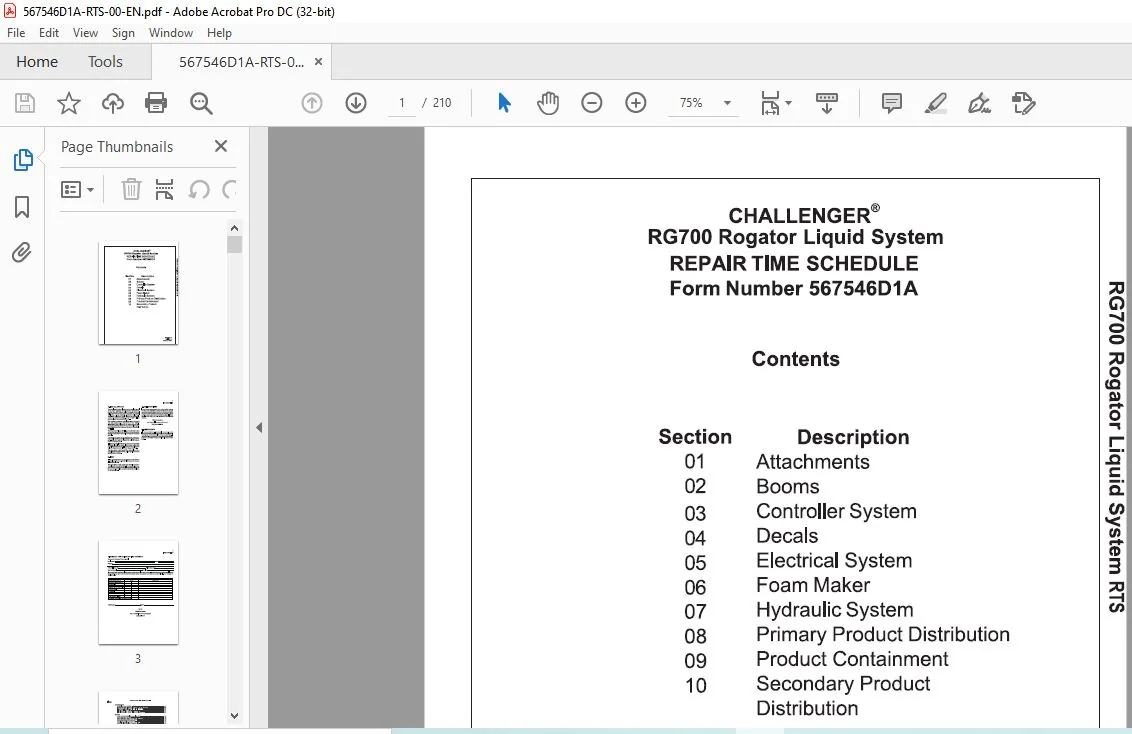Open the Sign document pen icon
Viewport: 1132px width, 734px height.
[979, 103]
